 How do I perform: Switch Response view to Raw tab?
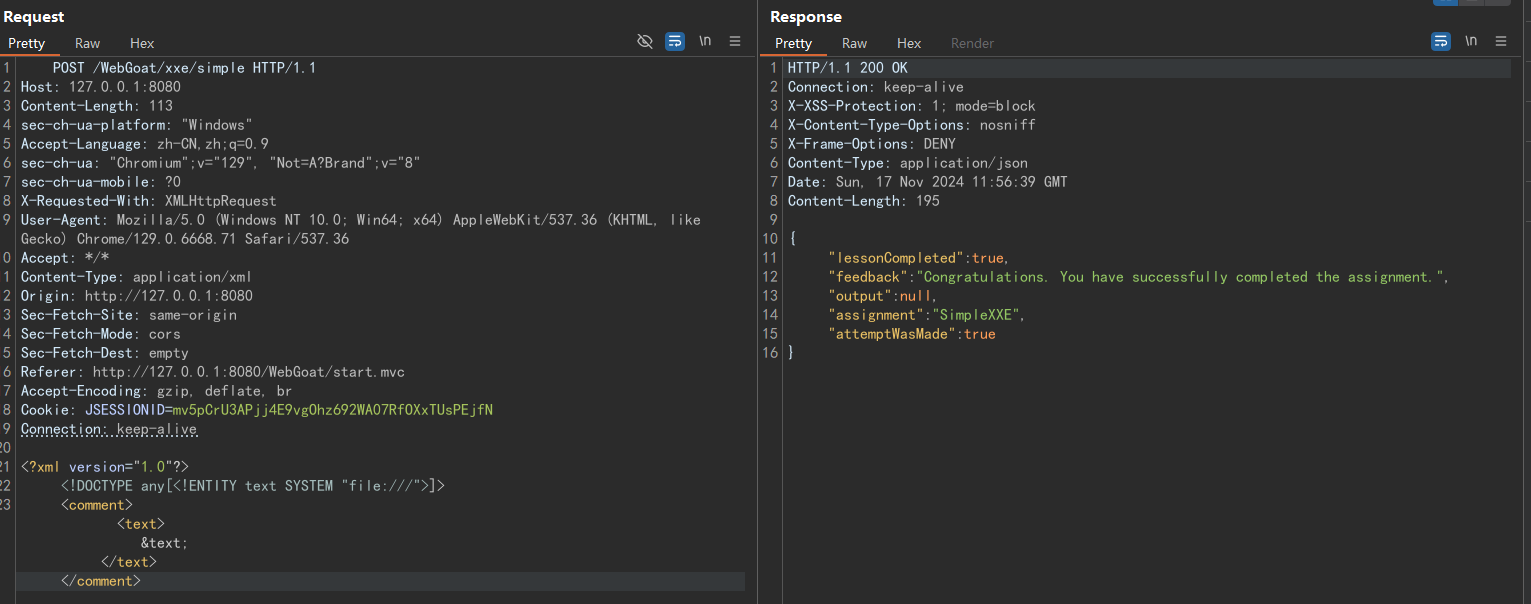pyautogui.click(x=854, y=43)
